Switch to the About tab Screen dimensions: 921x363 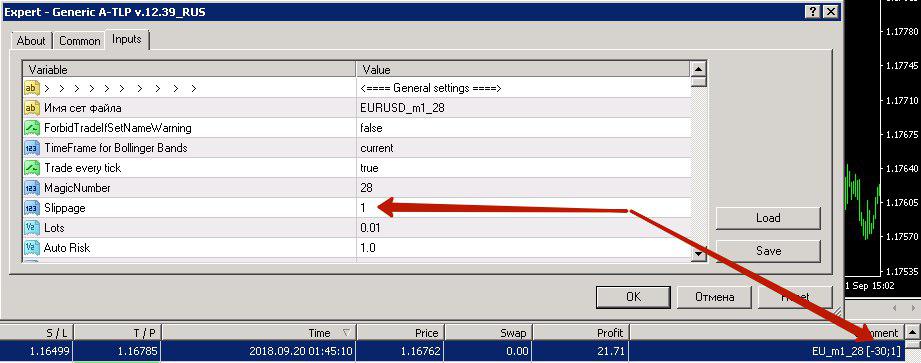pyautogui.click(x=31, y=41)
